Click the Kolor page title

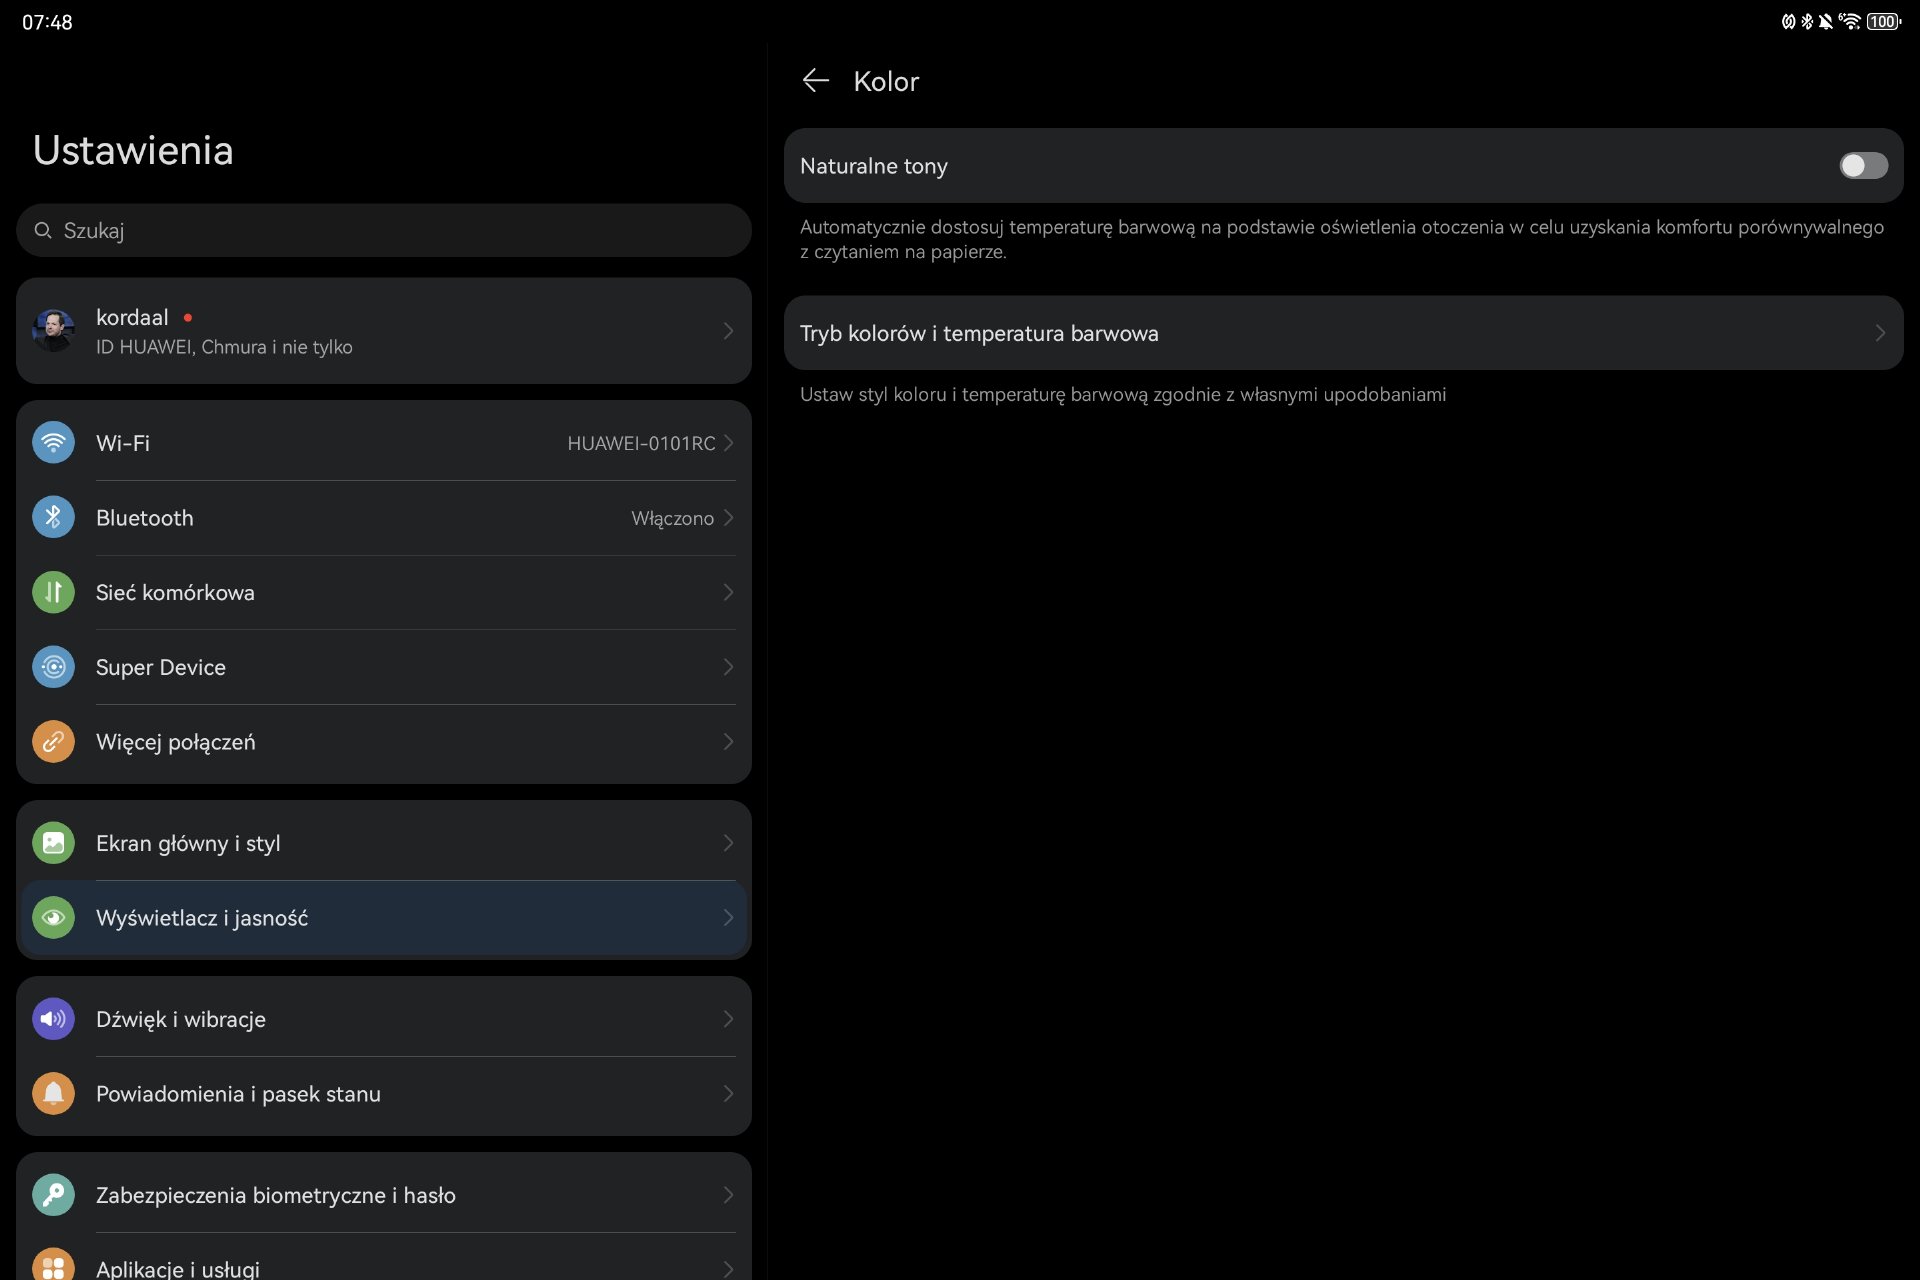pyautogui.click(x=886, y=81)
